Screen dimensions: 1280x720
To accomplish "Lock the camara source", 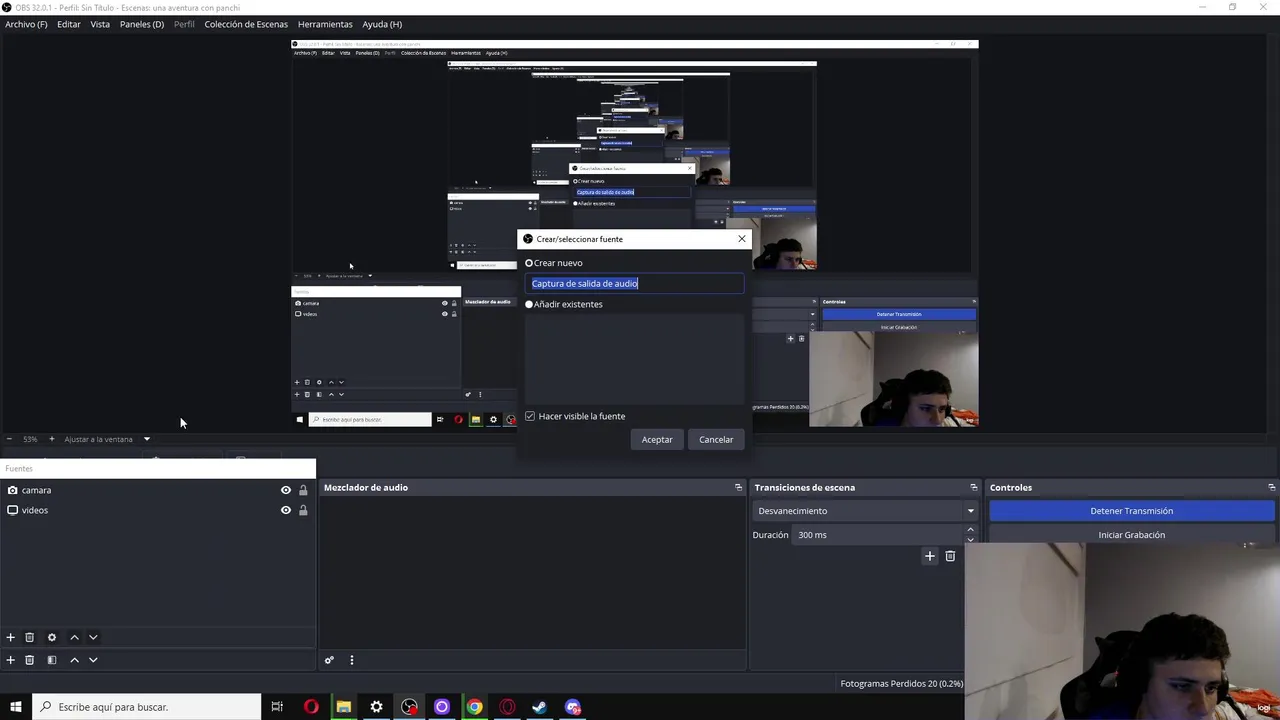I will click(303, 490).
